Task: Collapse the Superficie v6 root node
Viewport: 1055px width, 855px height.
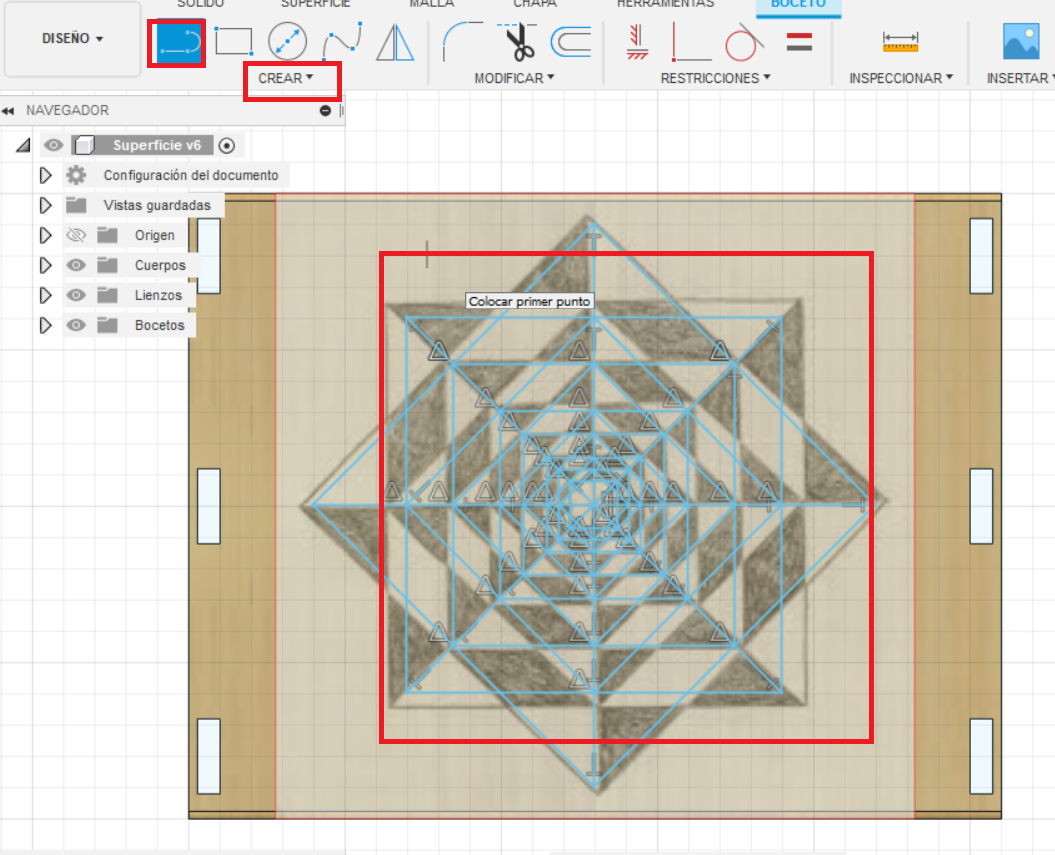Action: tap(24, 145)
